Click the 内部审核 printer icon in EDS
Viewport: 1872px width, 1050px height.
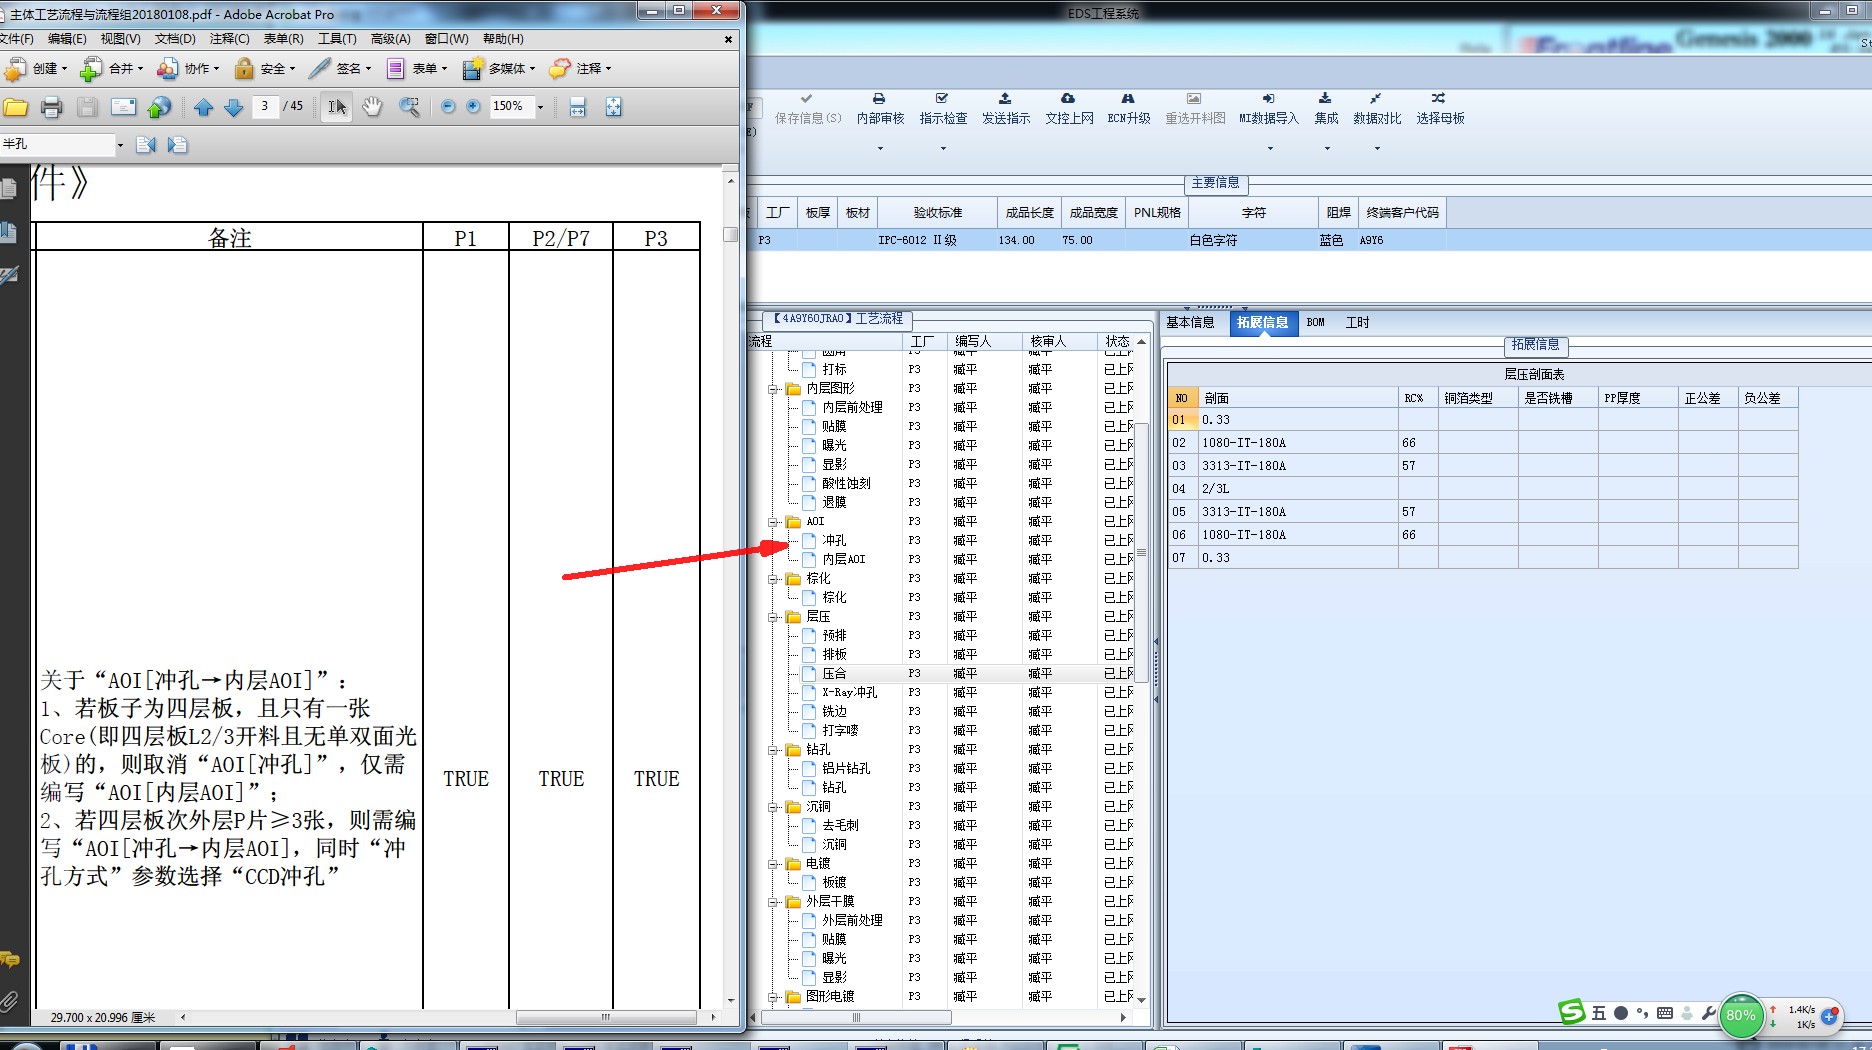click(879, 99)
